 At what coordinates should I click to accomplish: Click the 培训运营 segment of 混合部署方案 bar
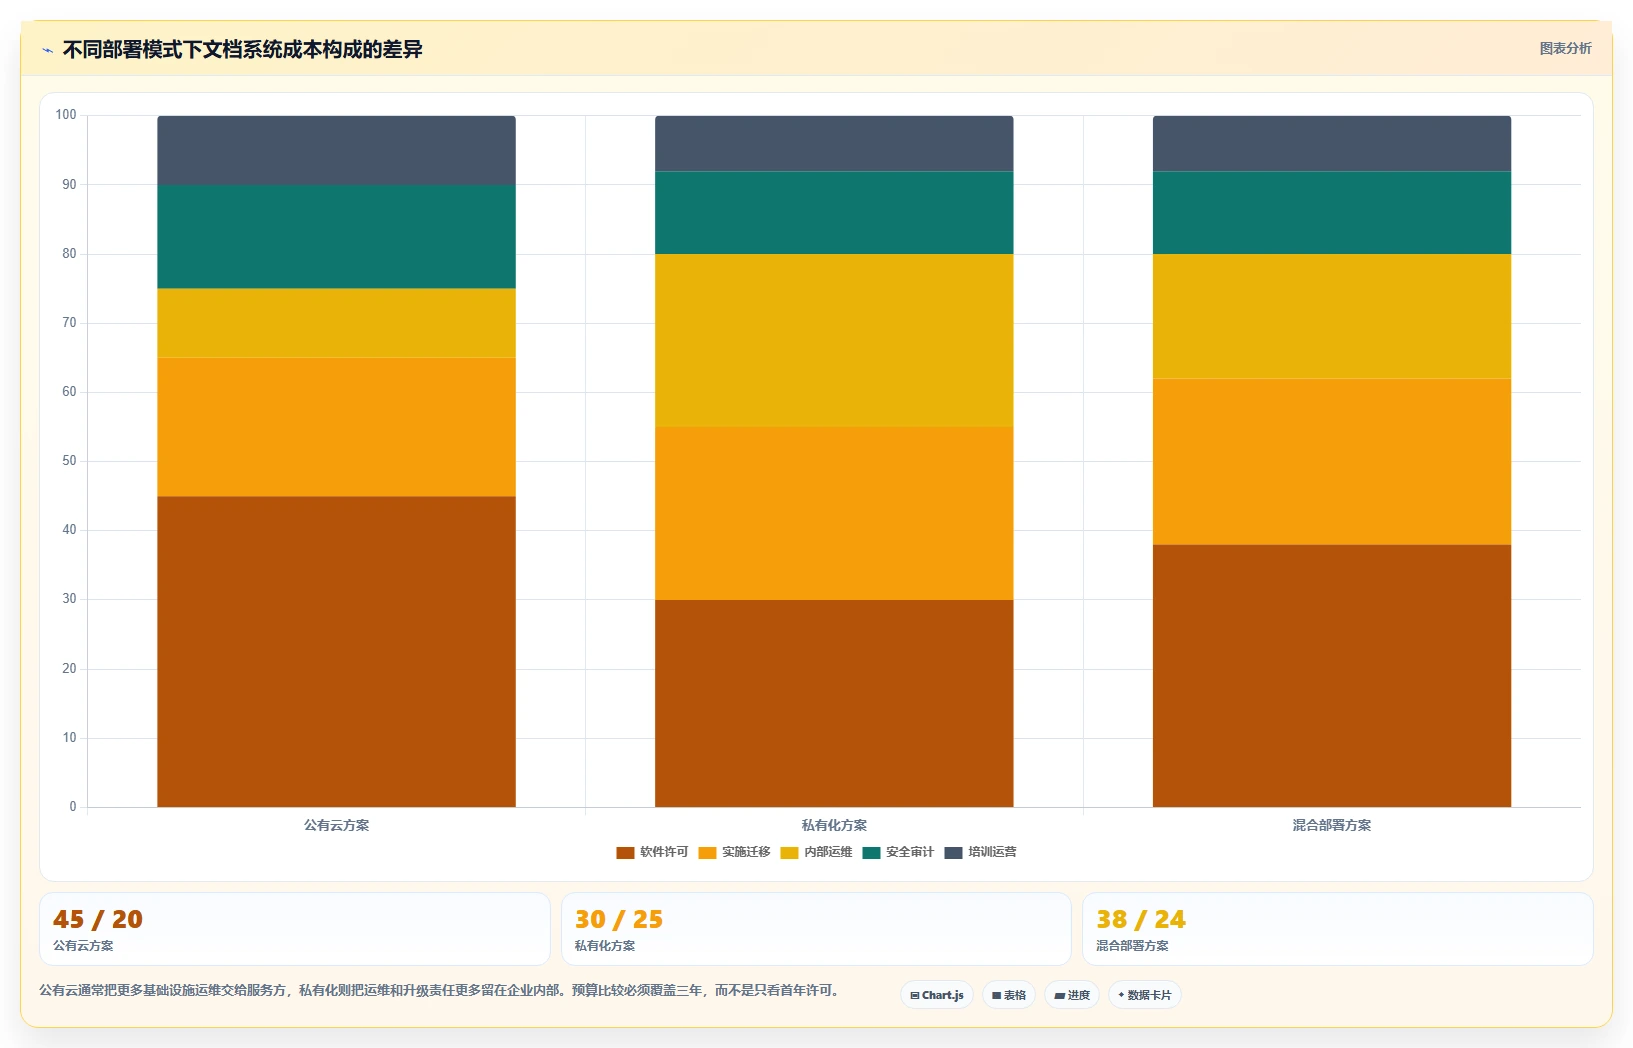[1332, 143]
